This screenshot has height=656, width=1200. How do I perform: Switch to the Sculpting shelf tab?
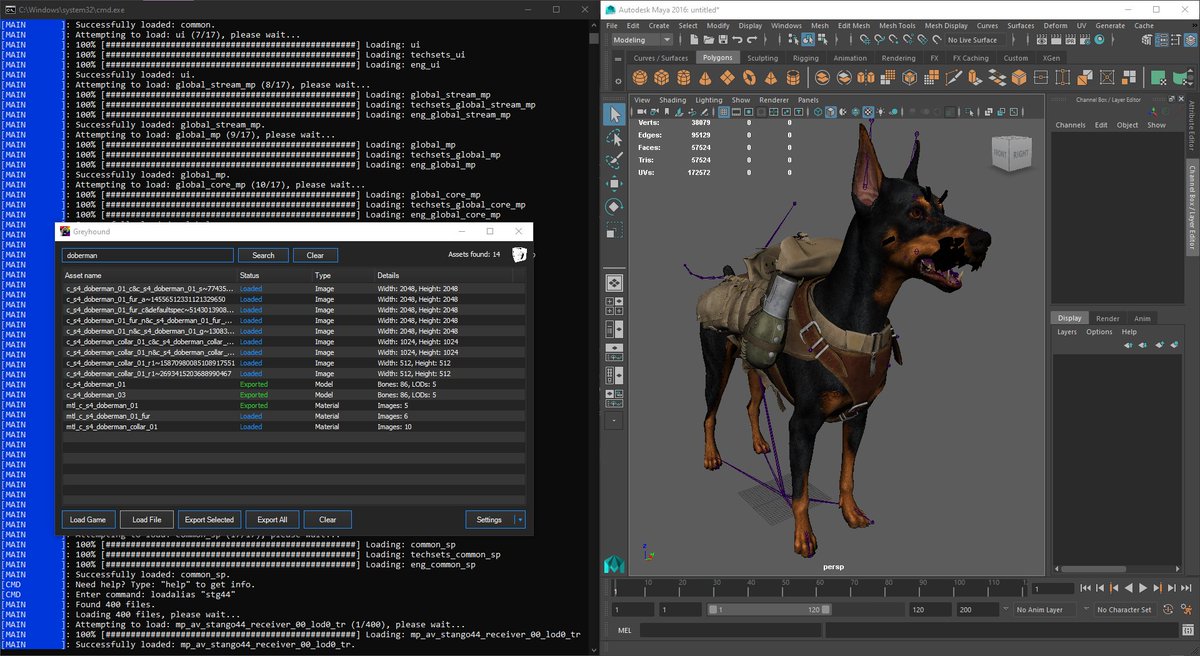(762, 58)
